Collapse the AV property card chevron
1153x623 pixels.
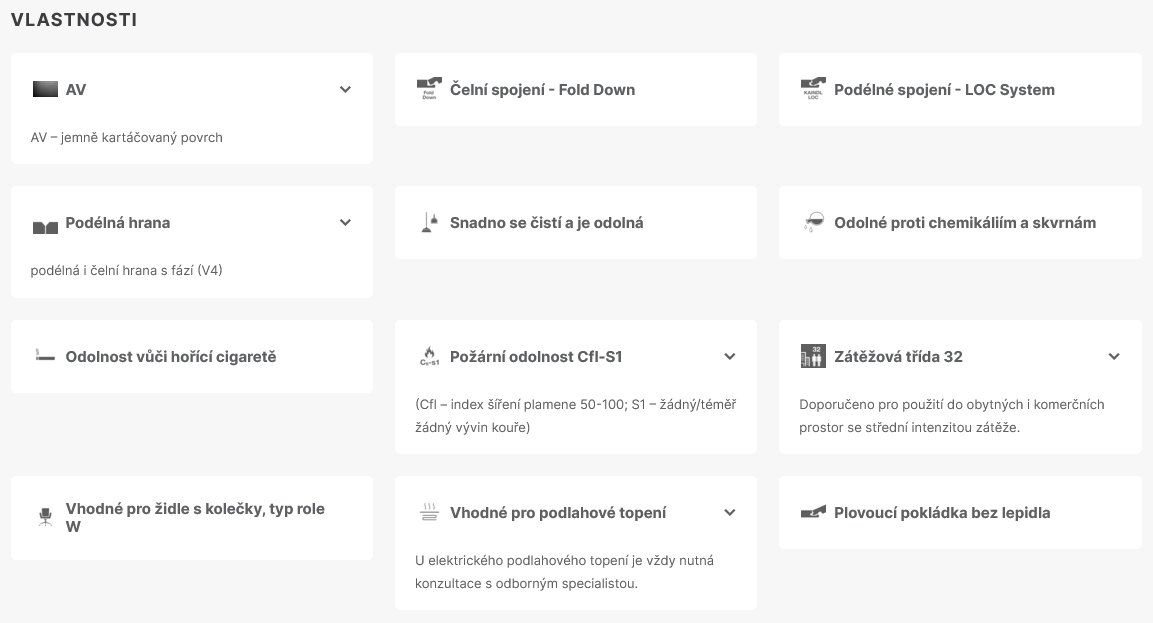coord(345,89)
